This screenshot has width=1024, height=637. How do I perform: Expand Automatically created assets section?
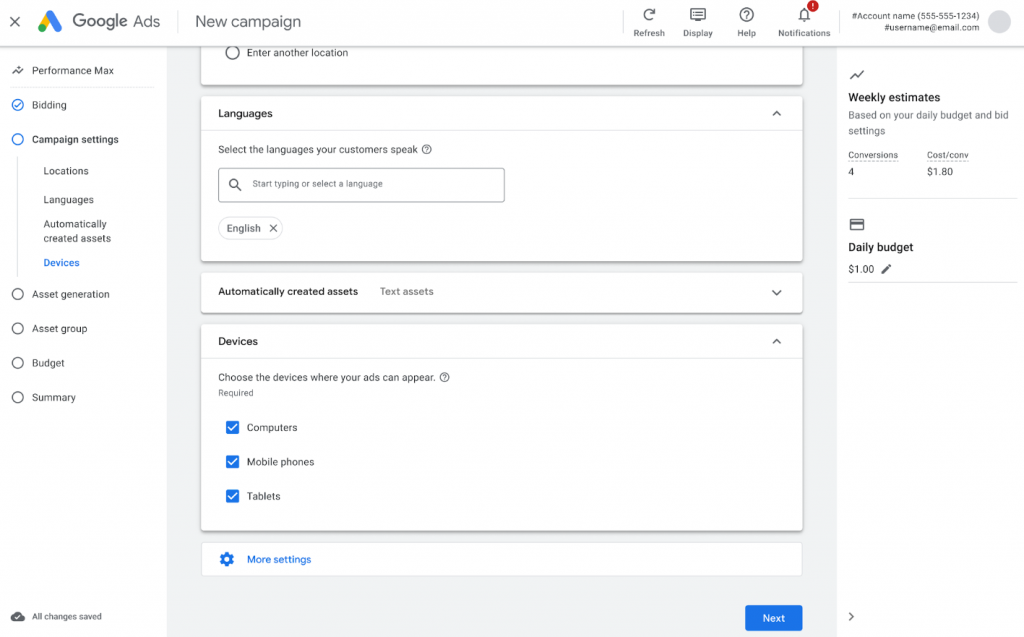point(776,293)
